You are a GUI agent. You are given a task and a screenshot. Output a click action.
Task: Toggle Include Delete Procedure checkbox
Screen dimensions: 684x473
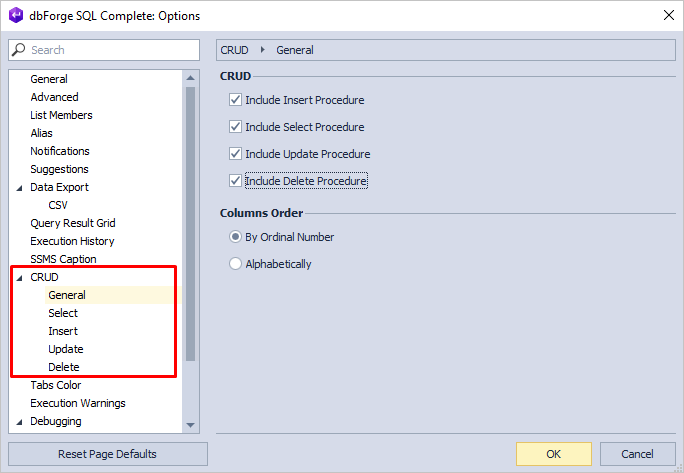click(x=236, y=181)
